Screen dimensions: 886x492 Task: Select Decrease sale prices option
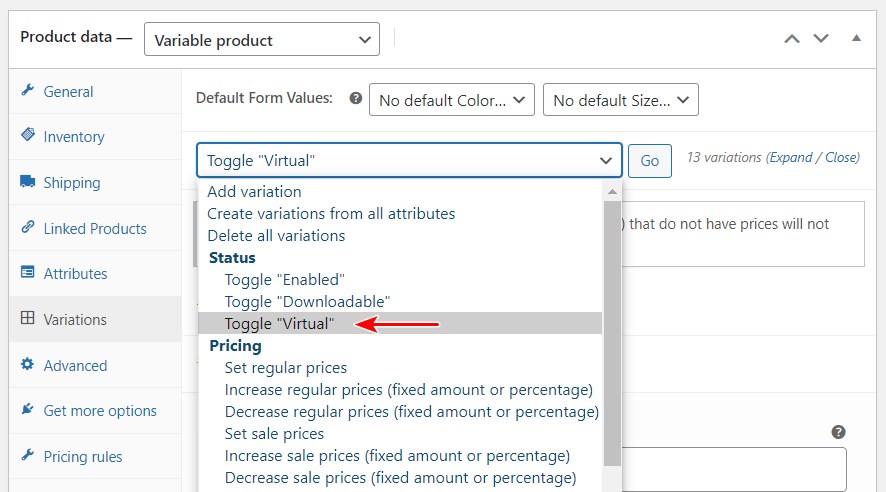coord(401,478)
